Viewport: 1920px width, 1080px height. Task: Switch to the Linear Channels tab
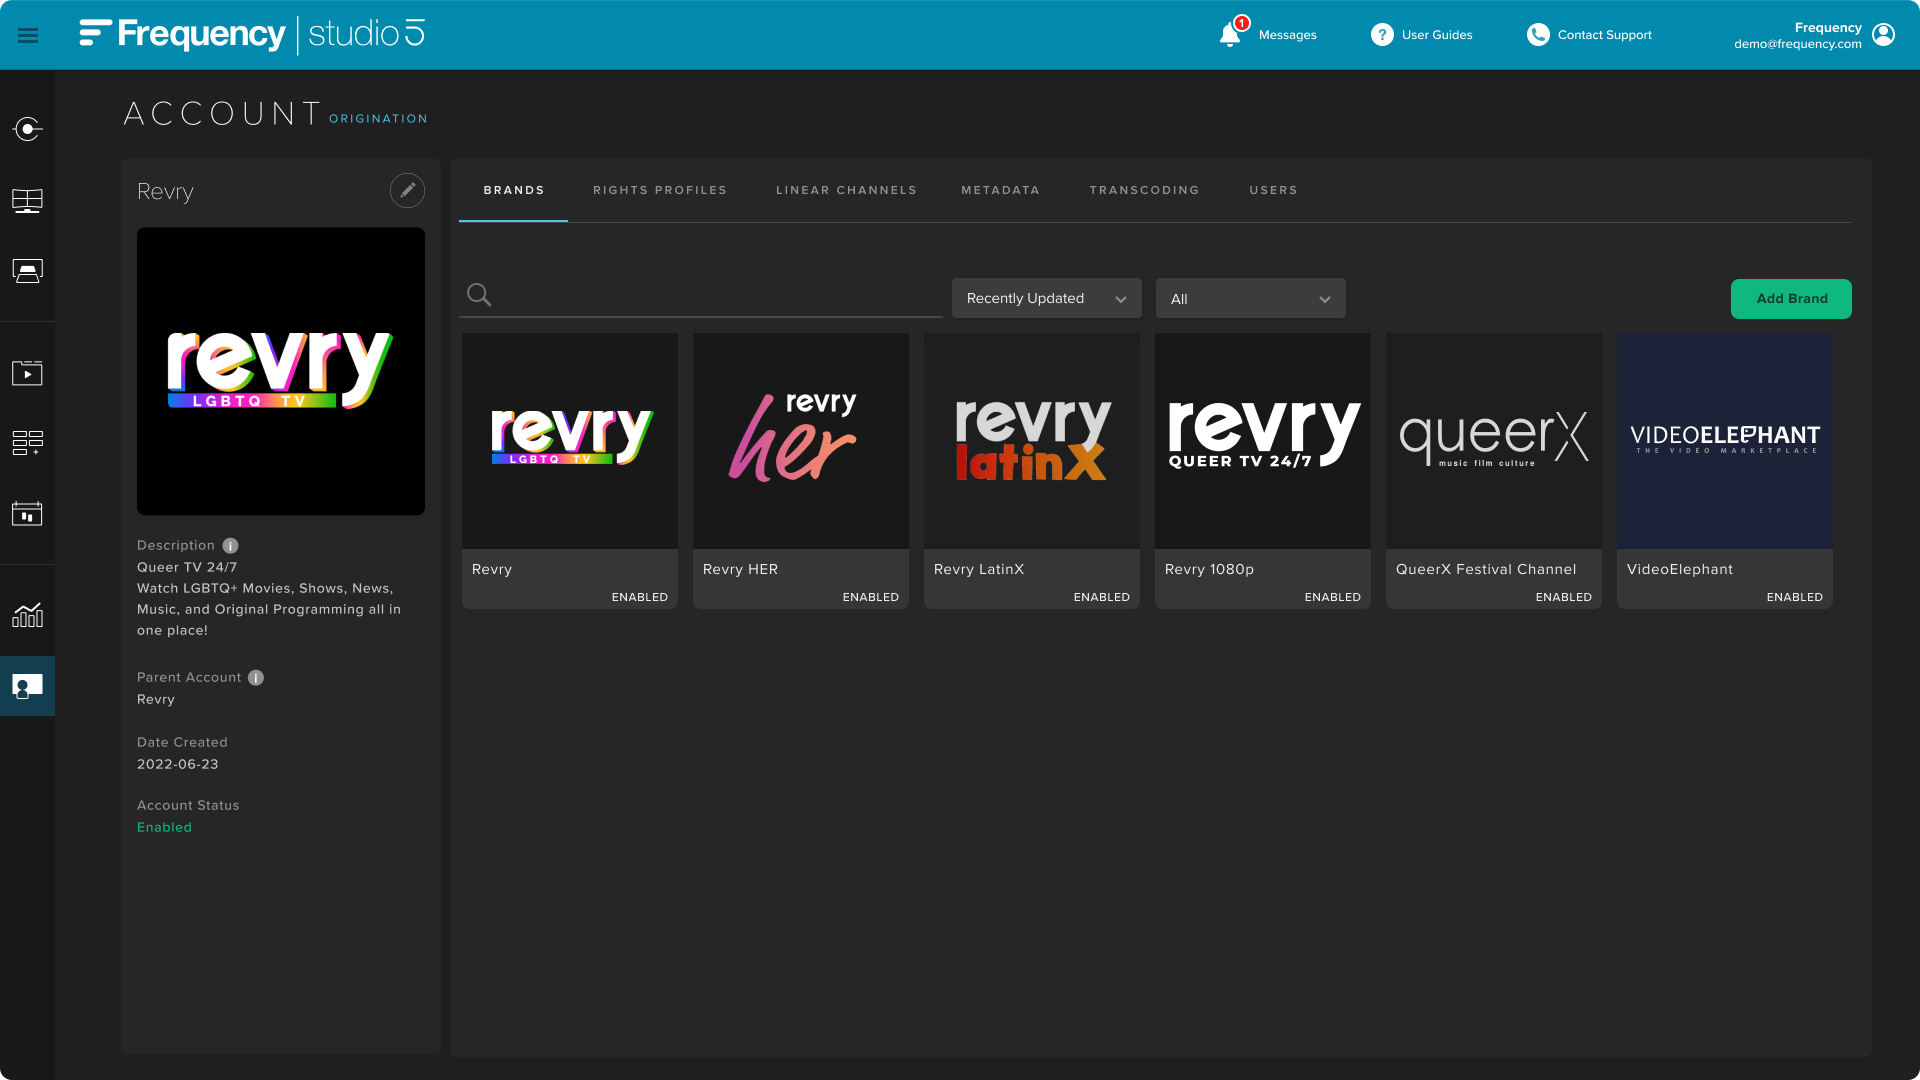(846, 190)
